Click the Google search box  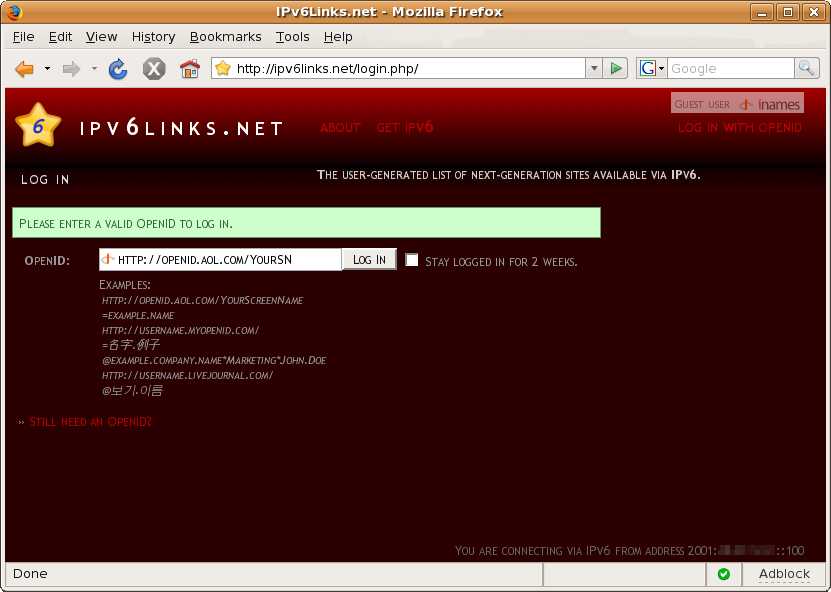coord(730,68)
